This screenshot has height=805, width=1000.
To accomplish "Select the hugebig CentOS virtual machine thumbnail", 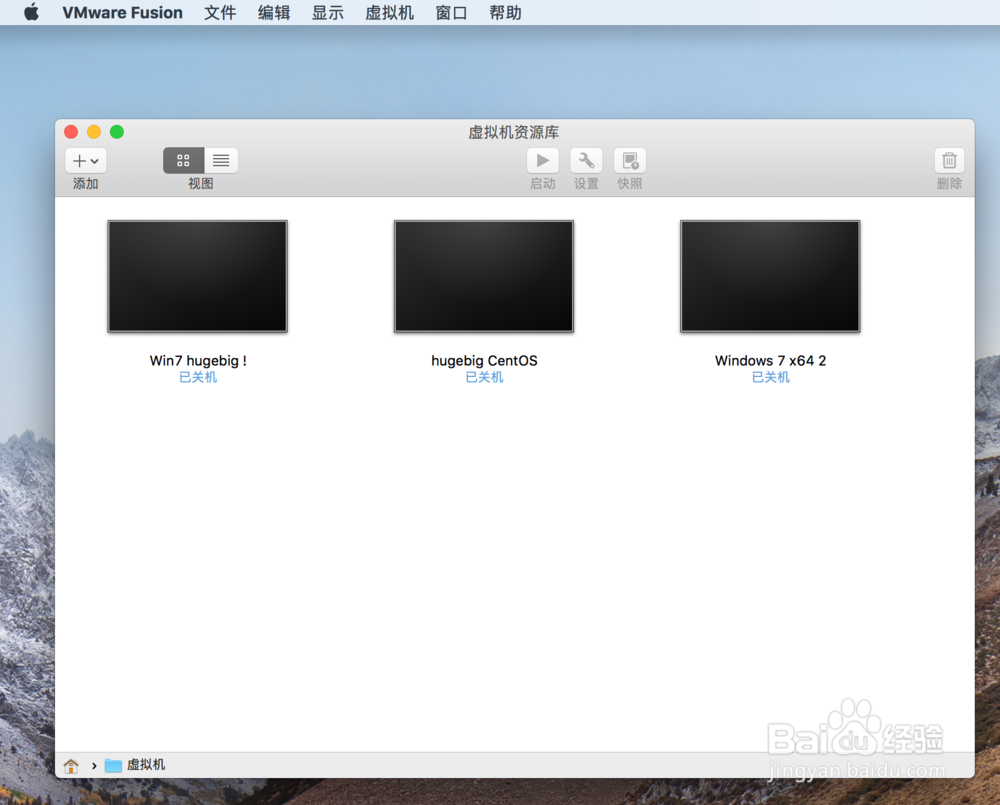I will 484,276.
